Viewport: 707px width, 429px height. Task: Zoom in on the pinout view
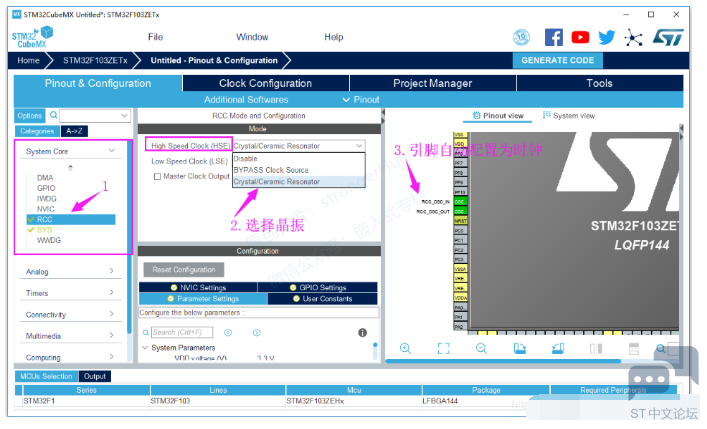(405, 348)
